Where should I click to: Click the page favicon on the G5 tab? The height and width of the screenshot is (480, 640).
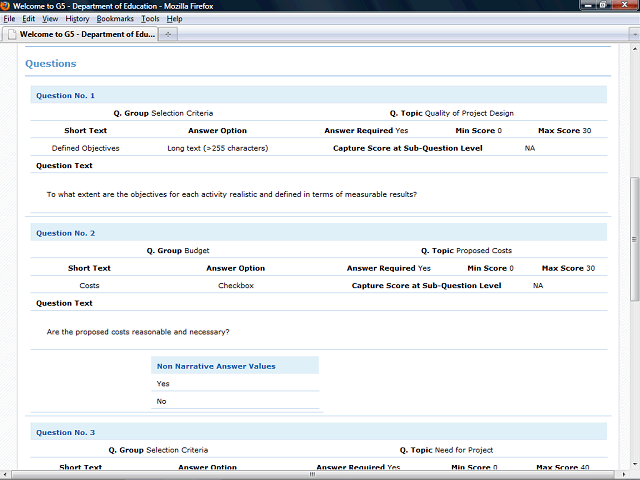(11, 34)
